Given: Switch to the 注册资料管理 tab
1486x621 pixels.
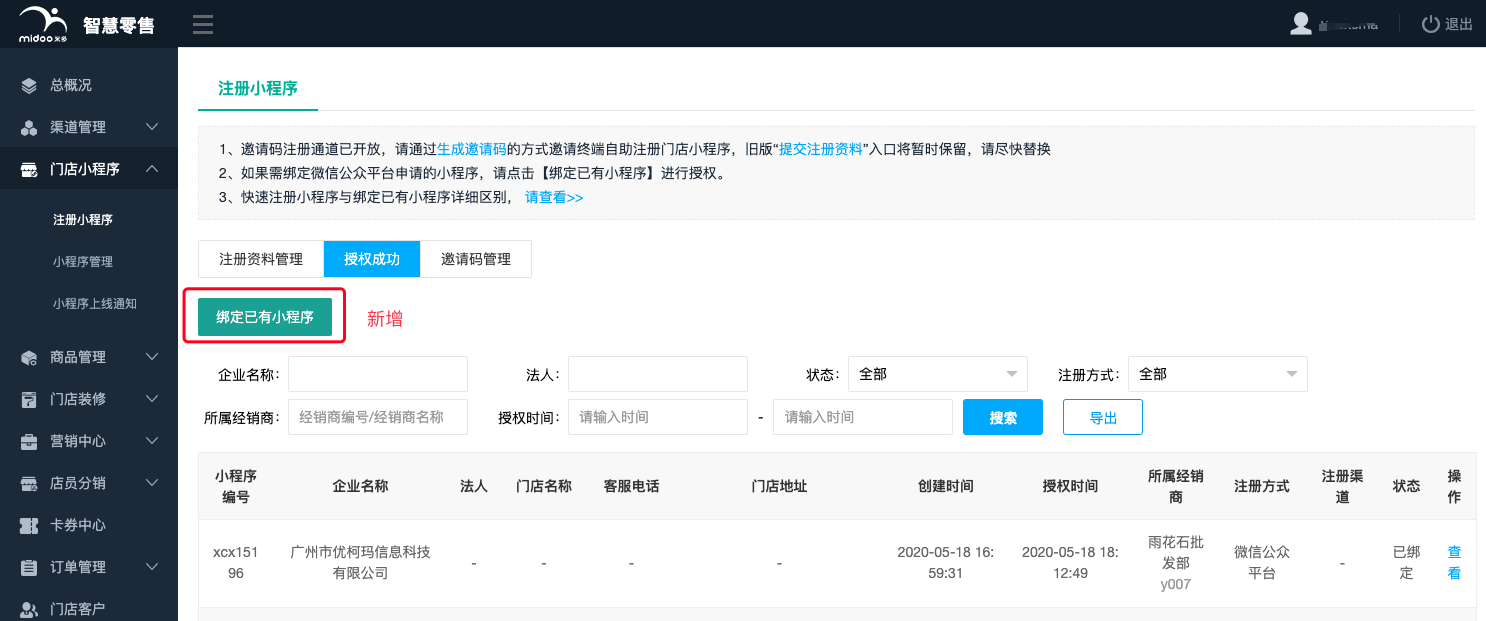Looking at the screenshot, I should tap(261, 259).
